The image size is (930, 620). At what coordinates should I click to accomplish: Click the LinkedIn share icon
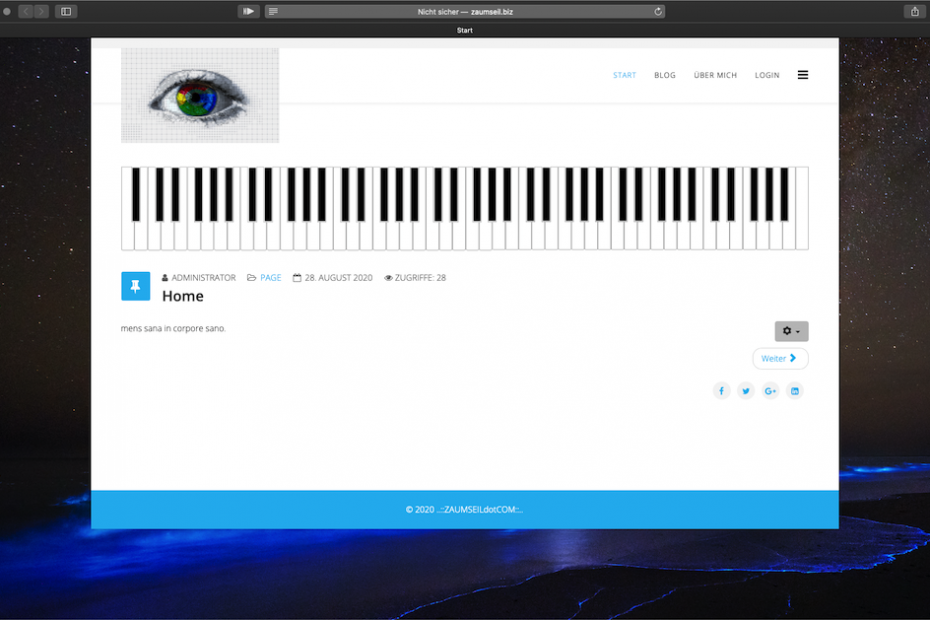[795, 391]
